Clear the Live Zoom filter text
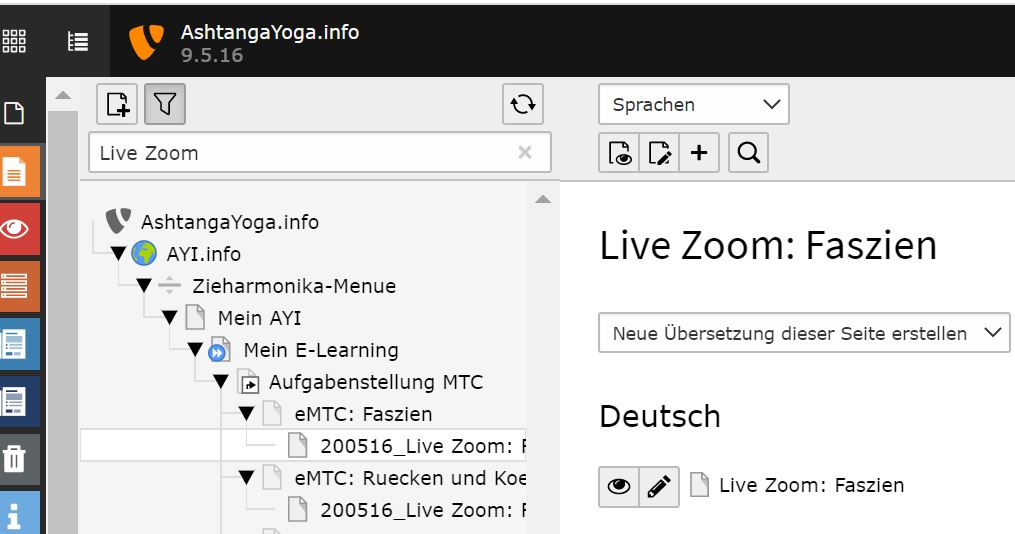 click(525, 153)
